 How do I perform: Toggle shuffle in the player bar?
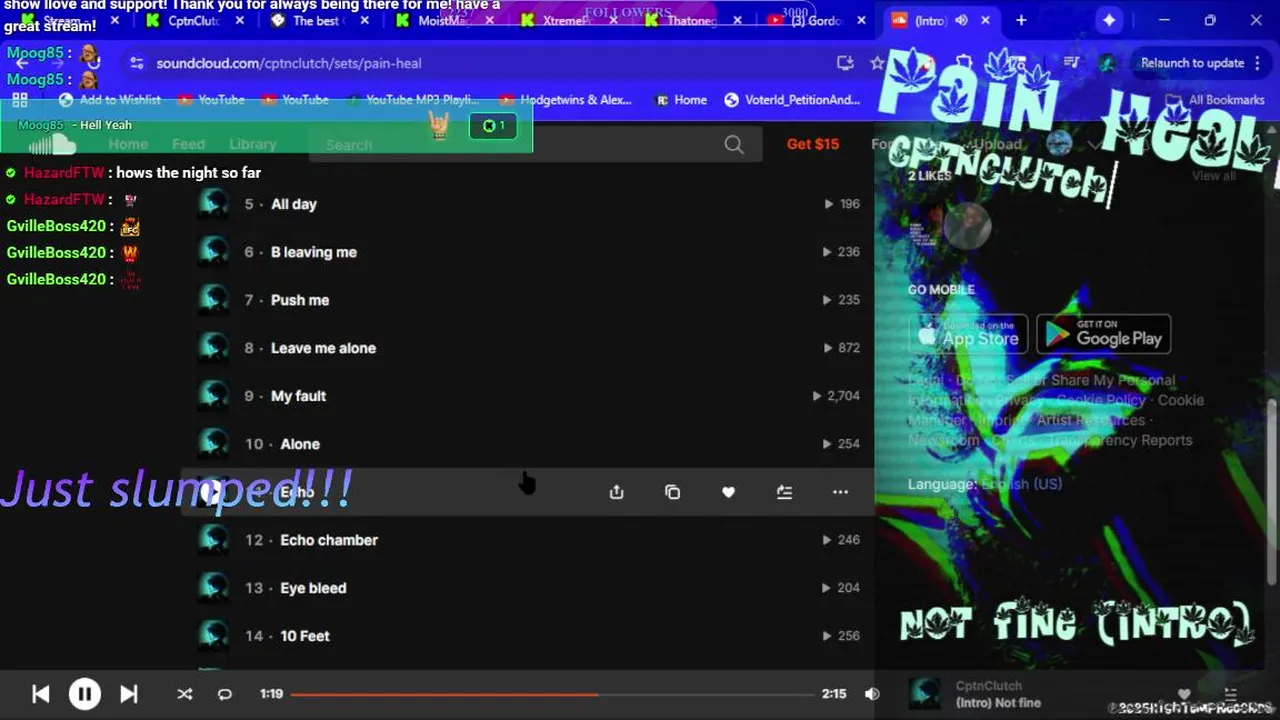click(185, 694)
